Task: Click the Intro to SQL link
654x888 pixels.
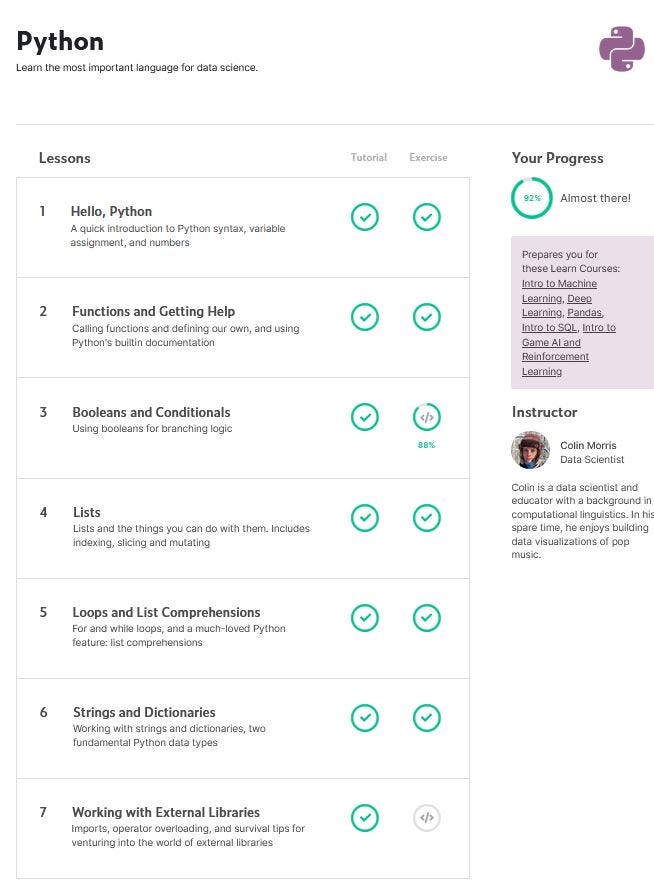Action: click(x=548, y=327)
